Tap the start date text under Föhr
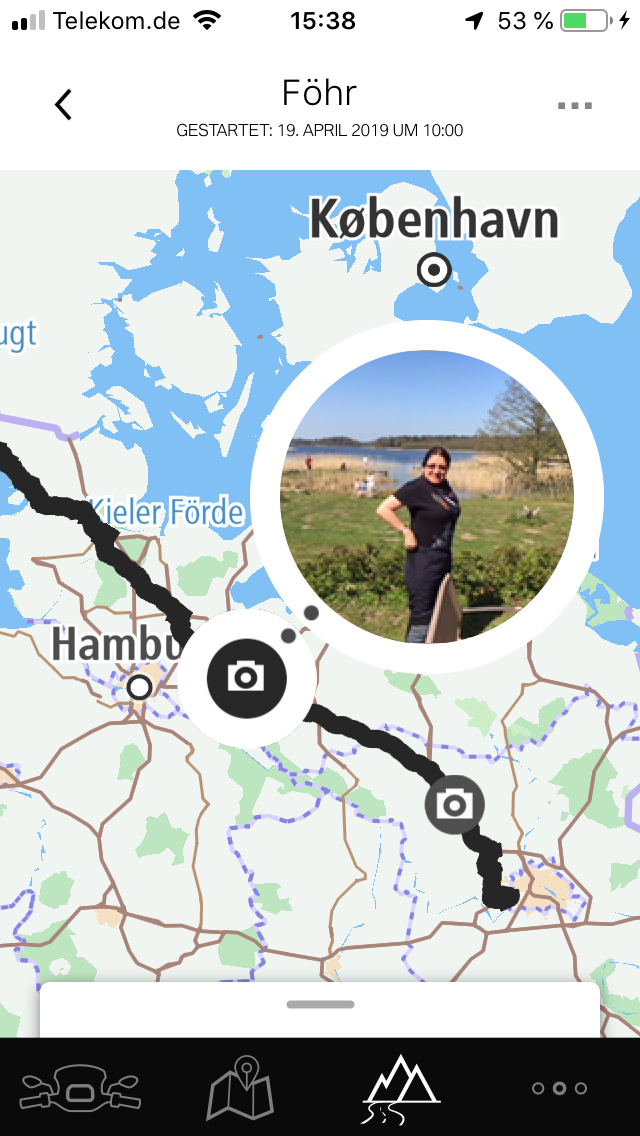Viewport: 640px width, 1136px height. pos(320,131)
